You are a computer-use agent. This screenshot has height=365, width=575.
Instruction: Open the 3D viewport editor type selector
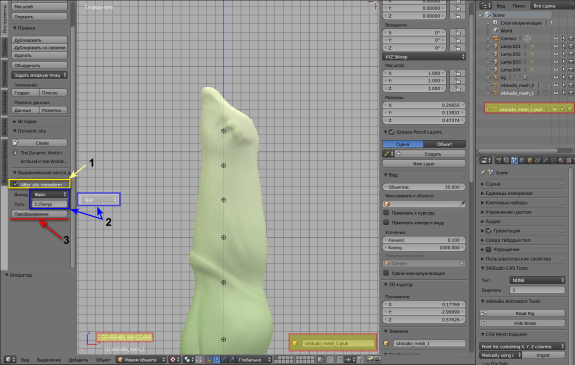(x=10, y=359)
